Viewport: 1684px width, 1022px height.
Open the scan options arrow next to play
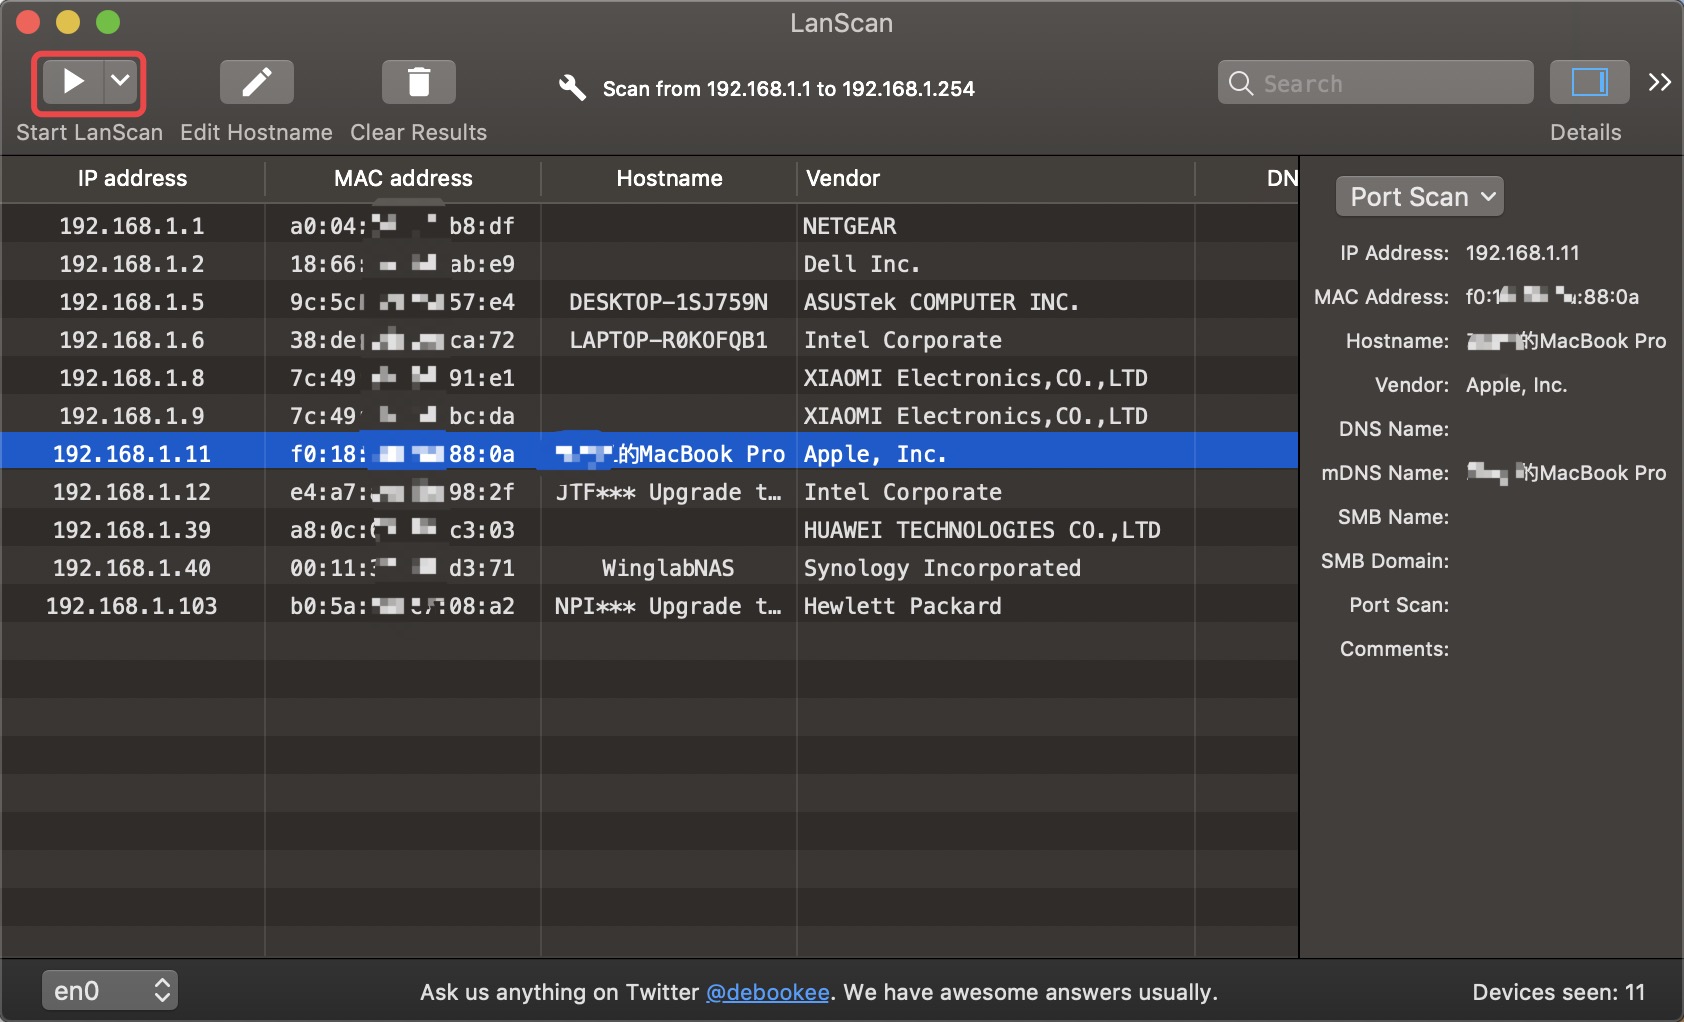120,81
